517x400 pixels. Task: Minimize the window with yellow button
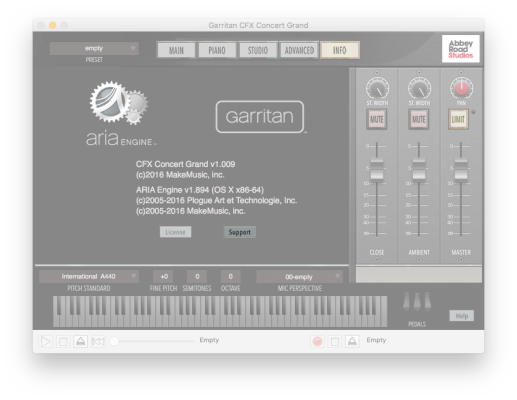tap(53, 25)
